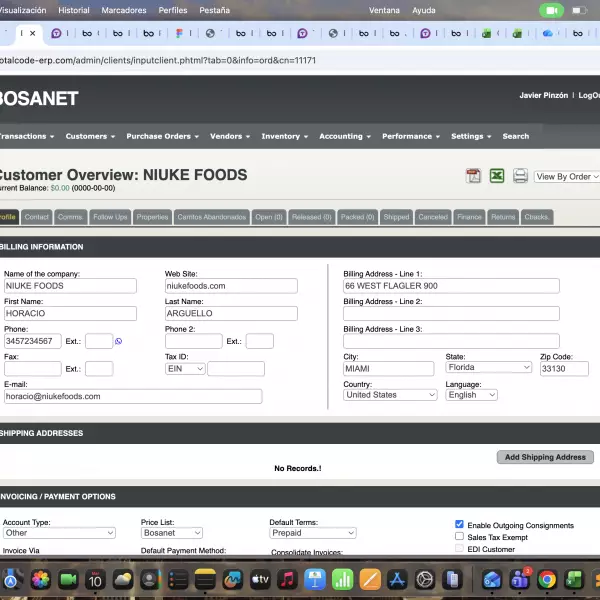The image size is (600, 600).
Task: Toggle the EDI Customer checkbox
Action: [x=460, y=548]
